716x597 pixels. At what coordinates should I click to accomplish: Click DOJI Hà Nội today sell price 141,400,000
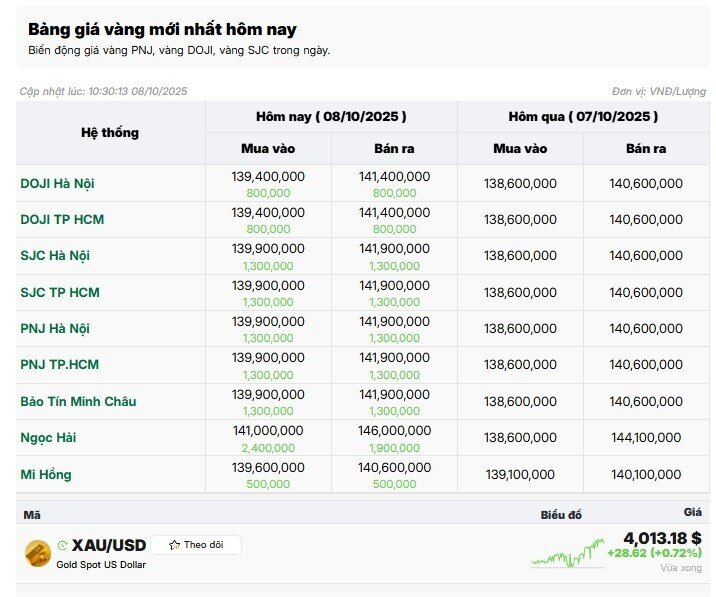(394, 176)
